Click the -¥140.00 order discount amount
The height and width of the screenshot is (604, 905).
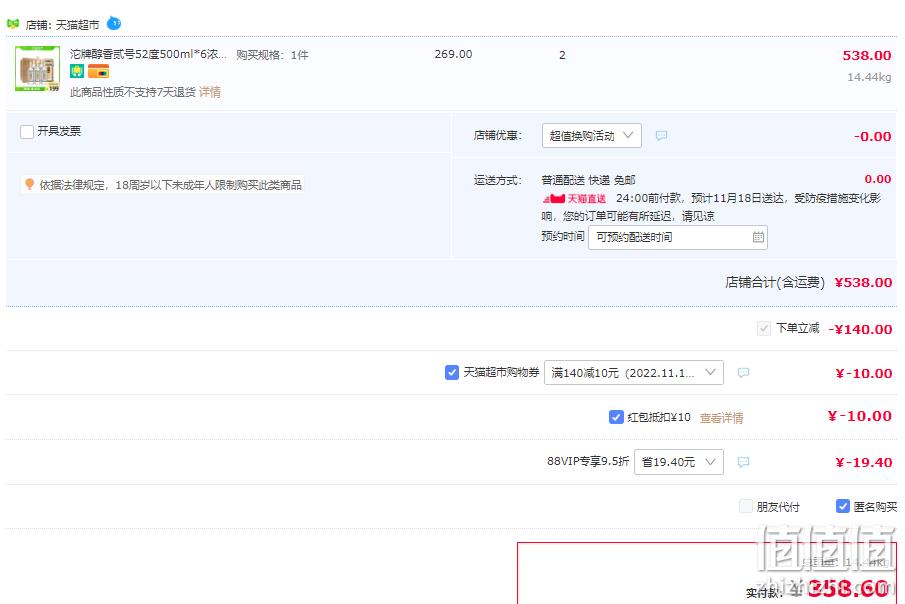coord(861,330)
